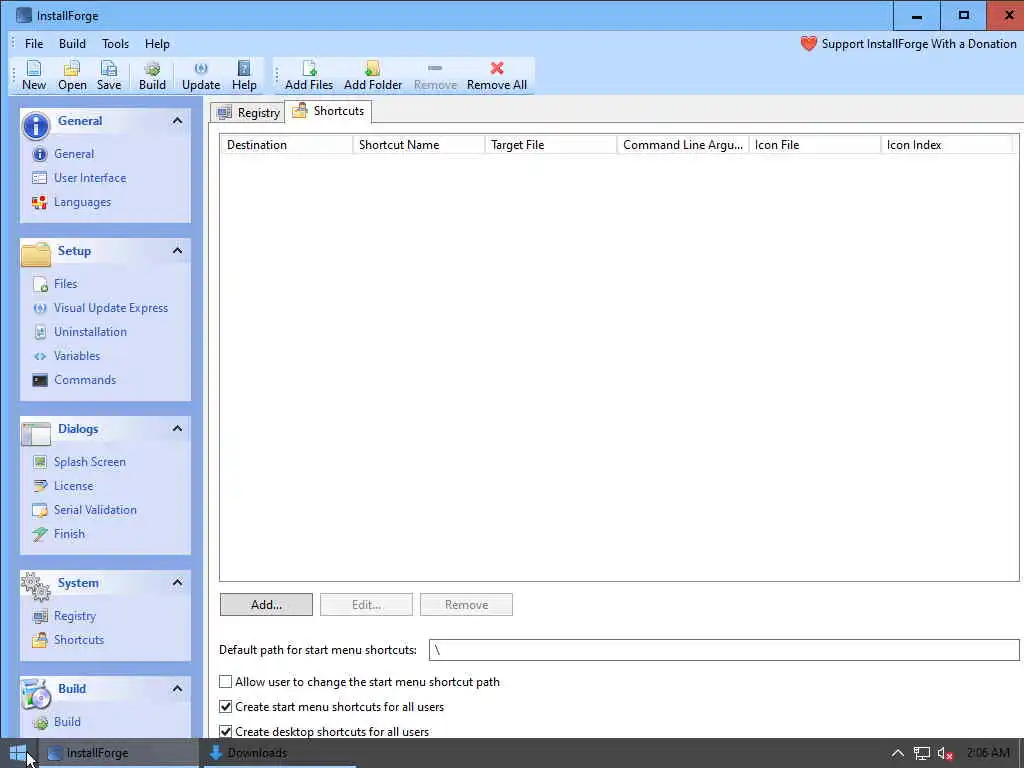The image size is (1024, 768).
Task: Click Support InstallForge With a Donation link
Action: [x=919, y=44]
